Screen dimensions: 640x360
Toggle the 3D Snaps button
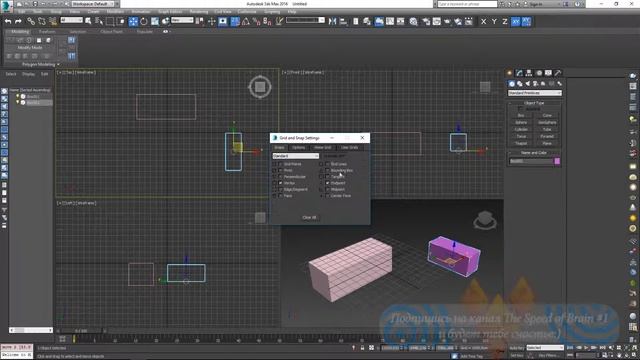coord(235,21)
